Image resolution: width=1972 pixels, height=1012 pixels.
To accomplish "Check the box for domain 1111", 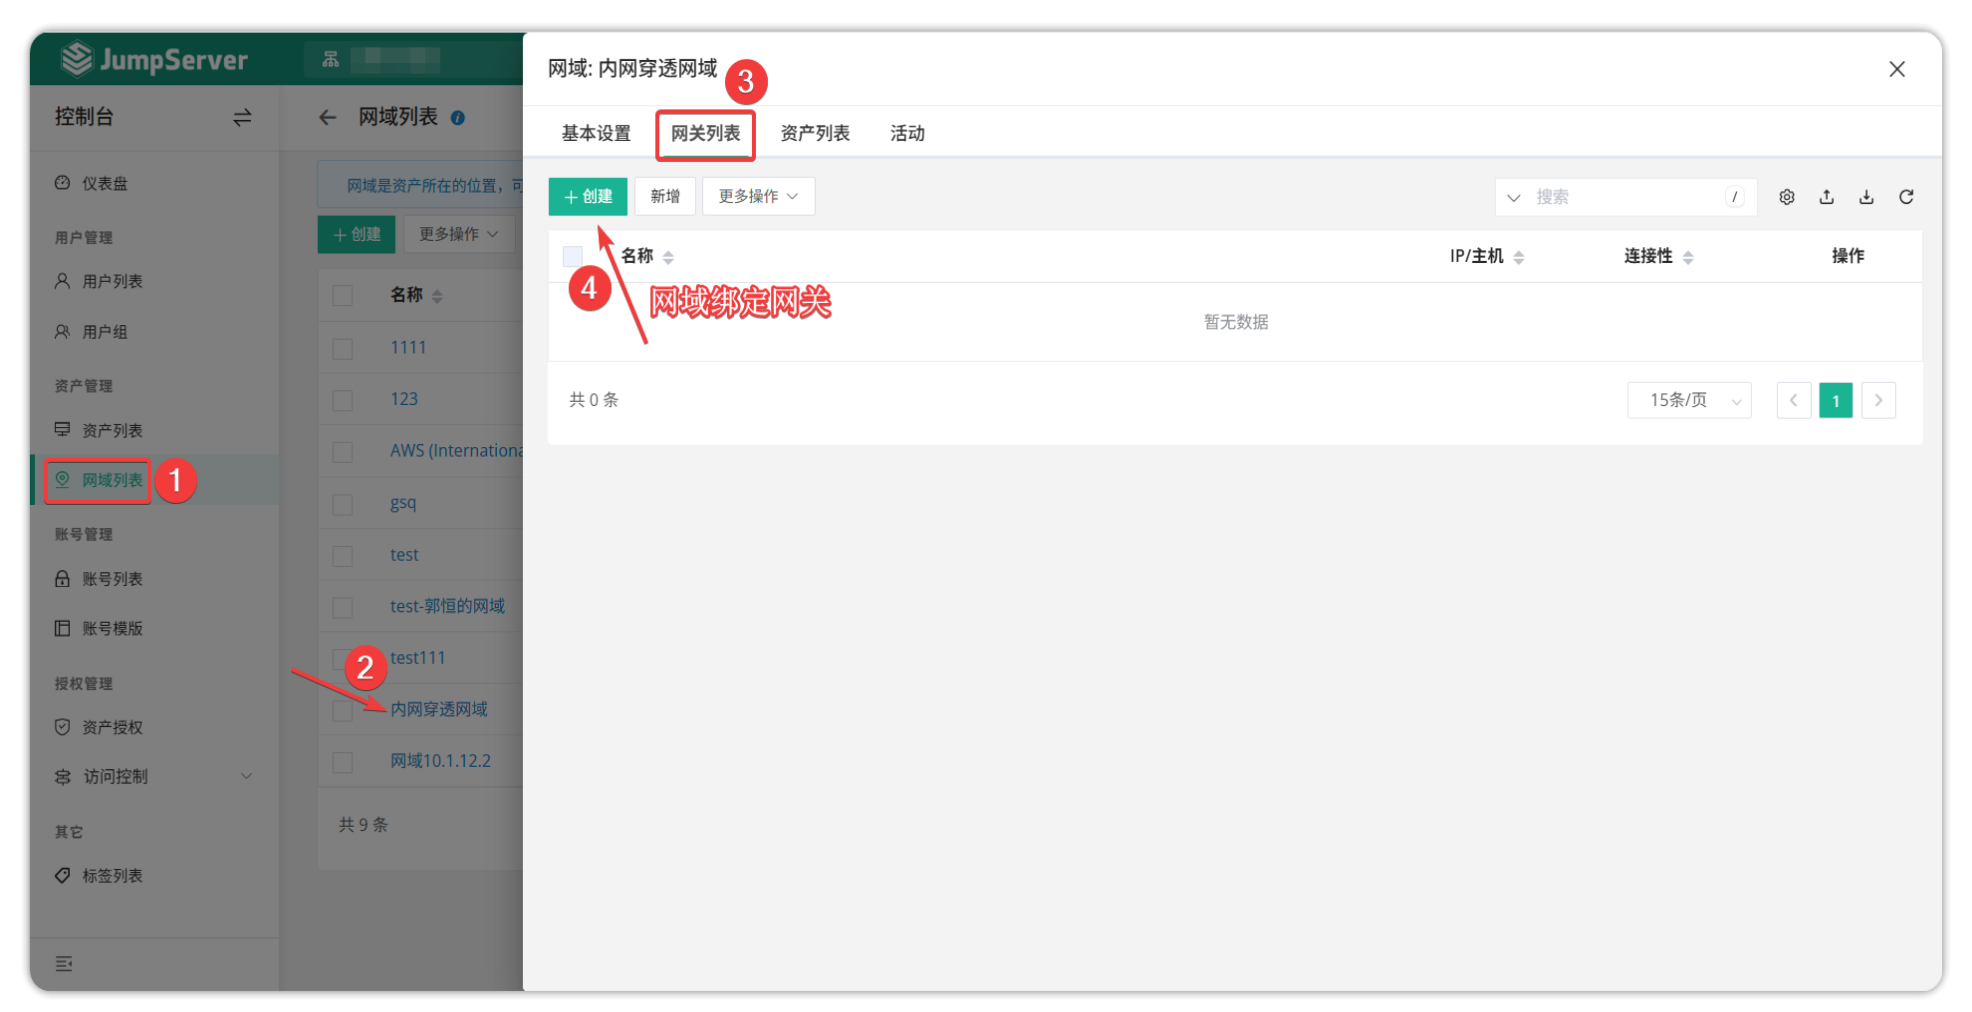I will 343,348.
